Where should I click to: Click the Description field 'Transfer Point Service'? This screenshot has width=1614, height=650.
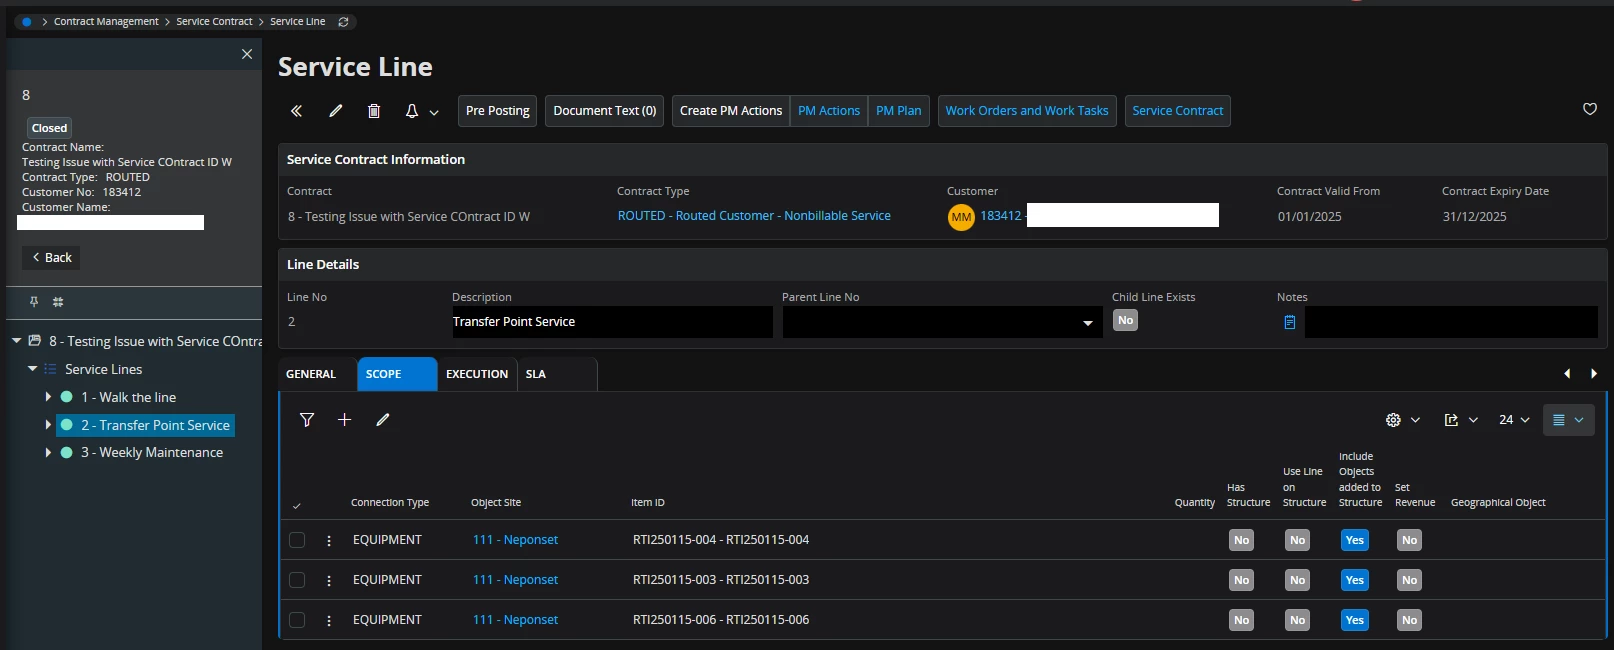coord(611,322)
